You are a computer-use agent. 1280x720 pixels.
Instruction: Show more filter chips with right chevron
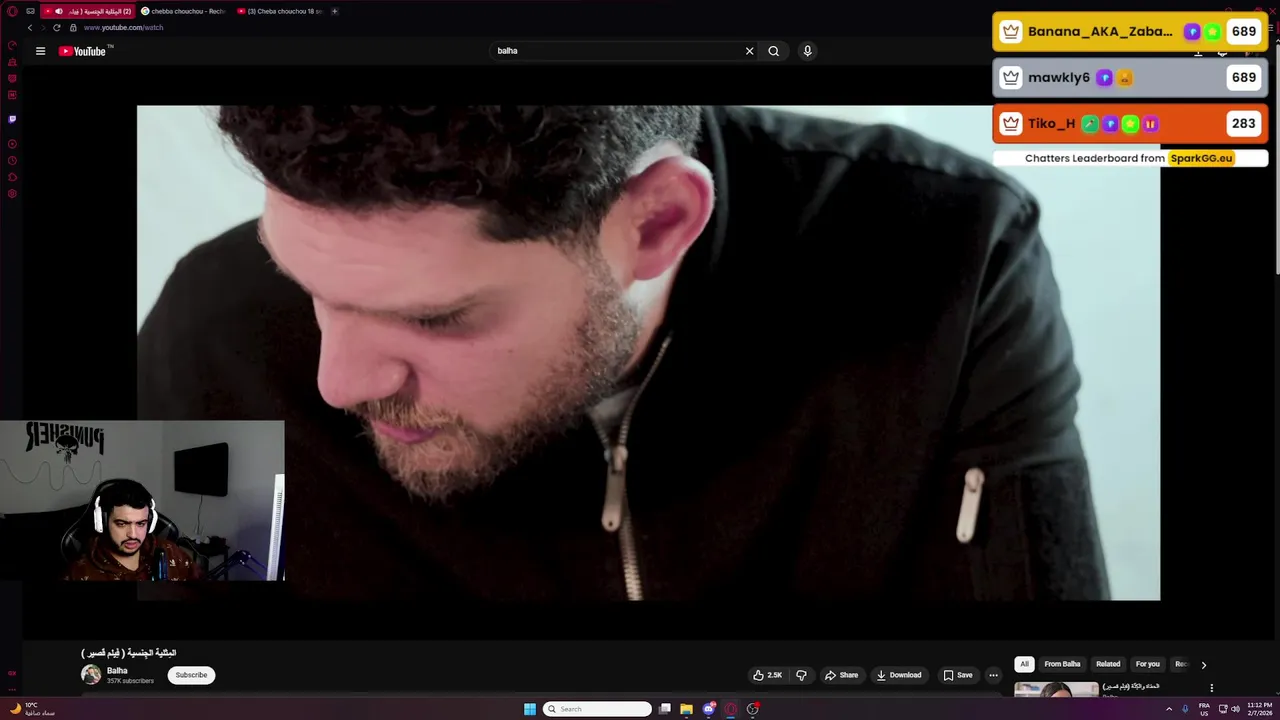[1204, 665]
